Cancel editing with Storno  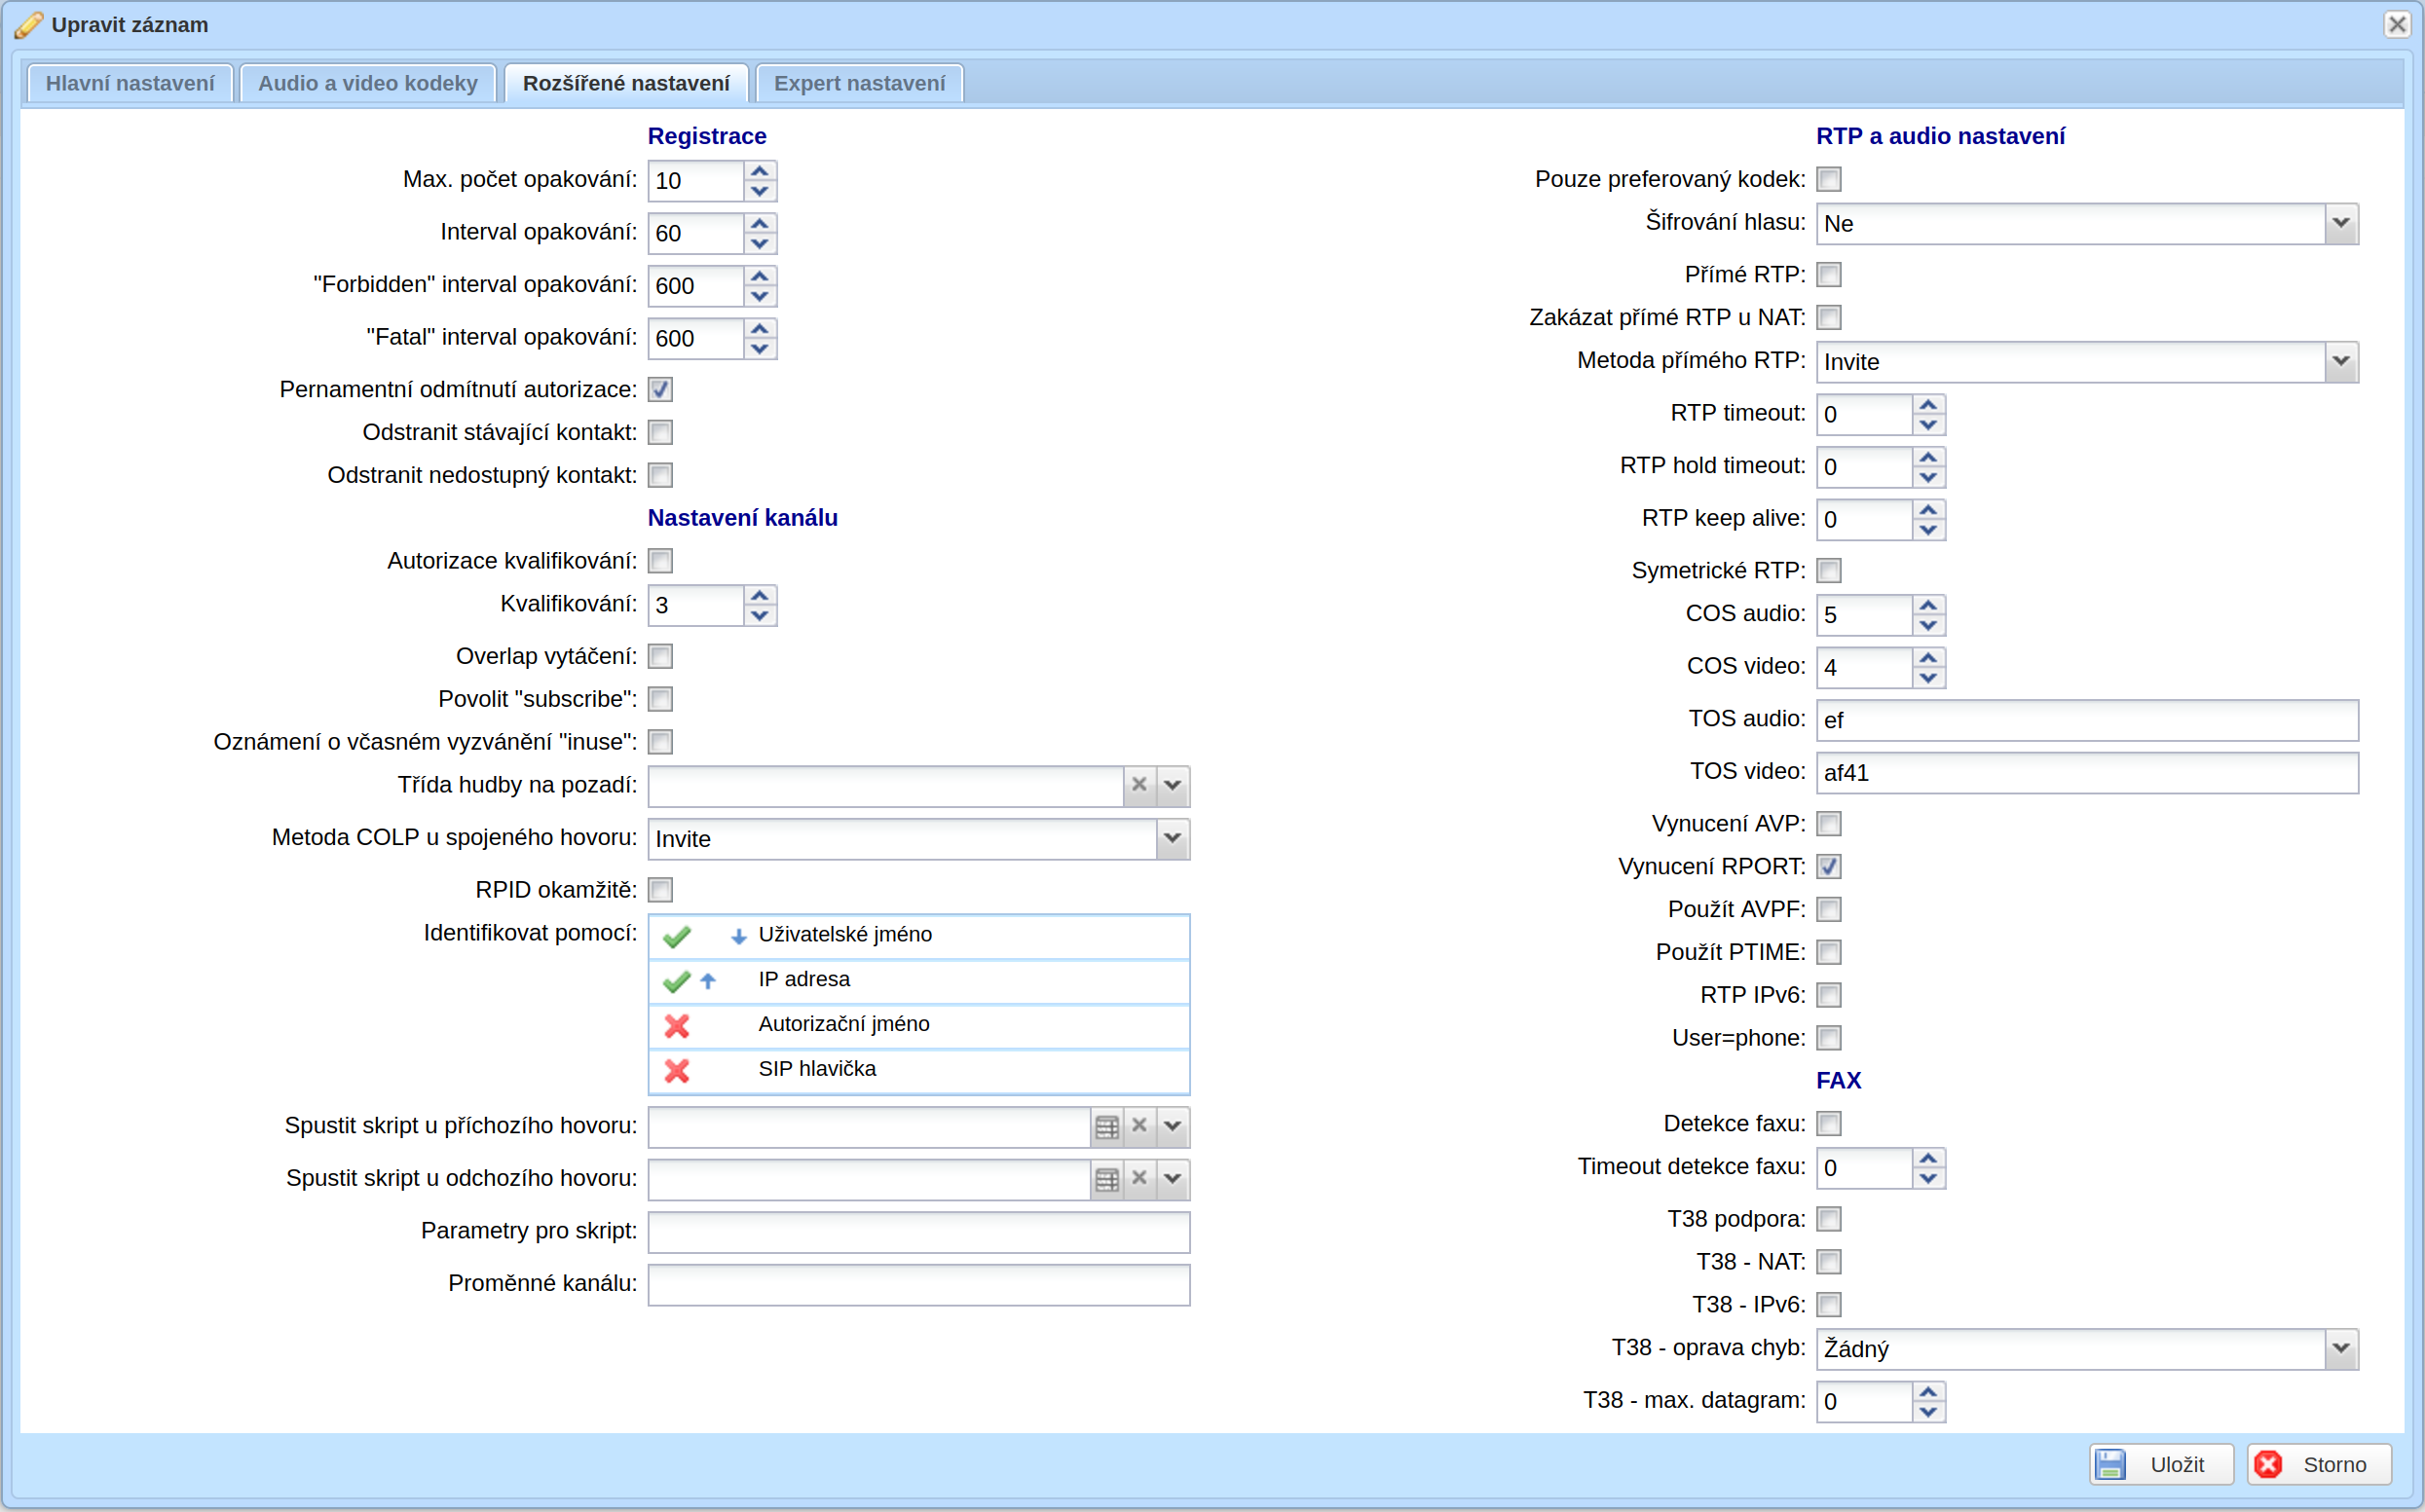pos(2319,1464)
